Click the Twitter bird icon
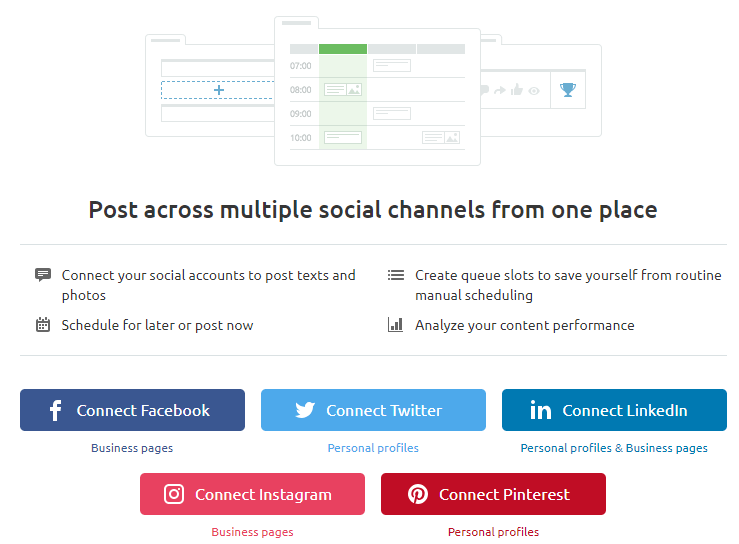 pyautogui.click(x=305, y=410)
